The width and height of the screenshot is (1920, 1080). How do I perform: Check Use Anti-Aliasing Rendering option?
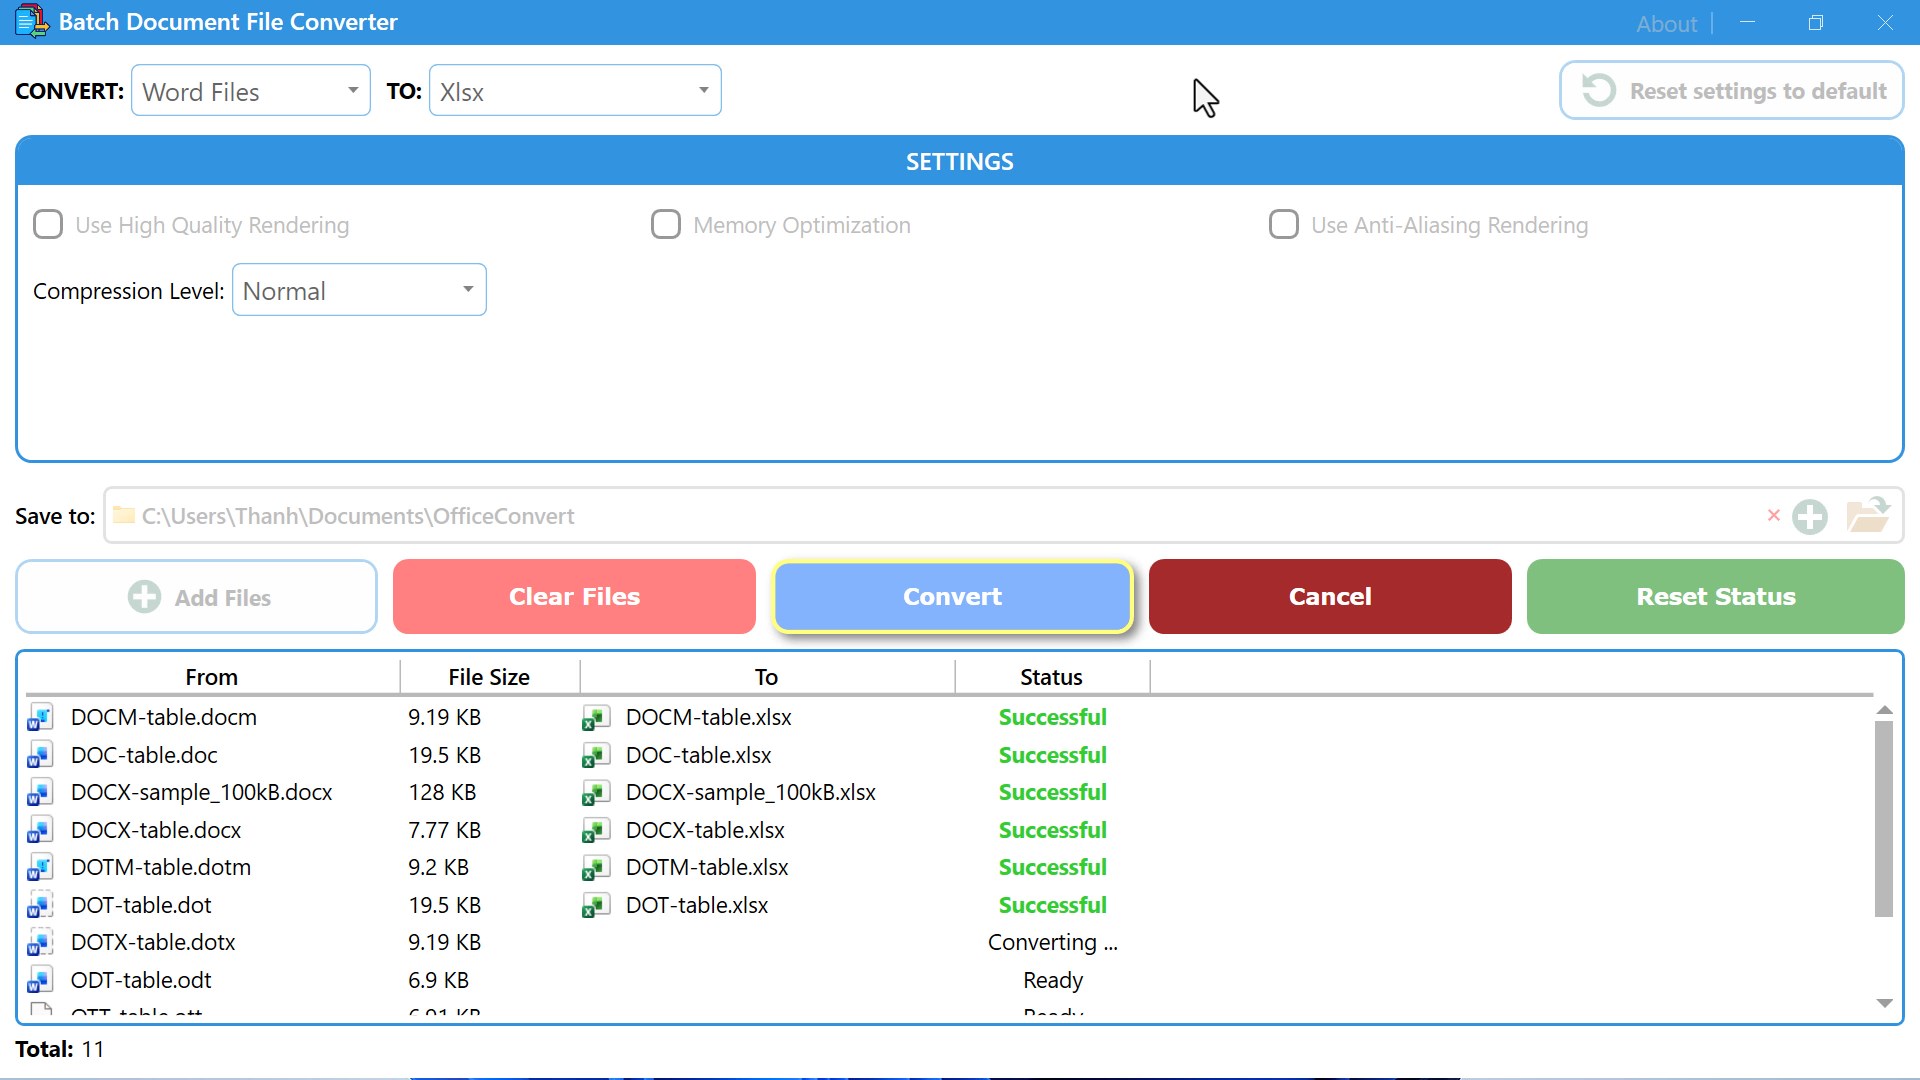click(x=1284, y=224)
